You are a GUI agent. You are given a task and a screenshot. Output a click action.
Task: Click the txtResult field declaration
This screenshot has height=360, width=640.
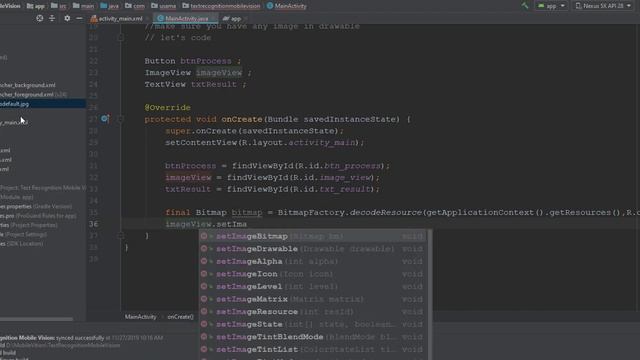tap(213, 84)
